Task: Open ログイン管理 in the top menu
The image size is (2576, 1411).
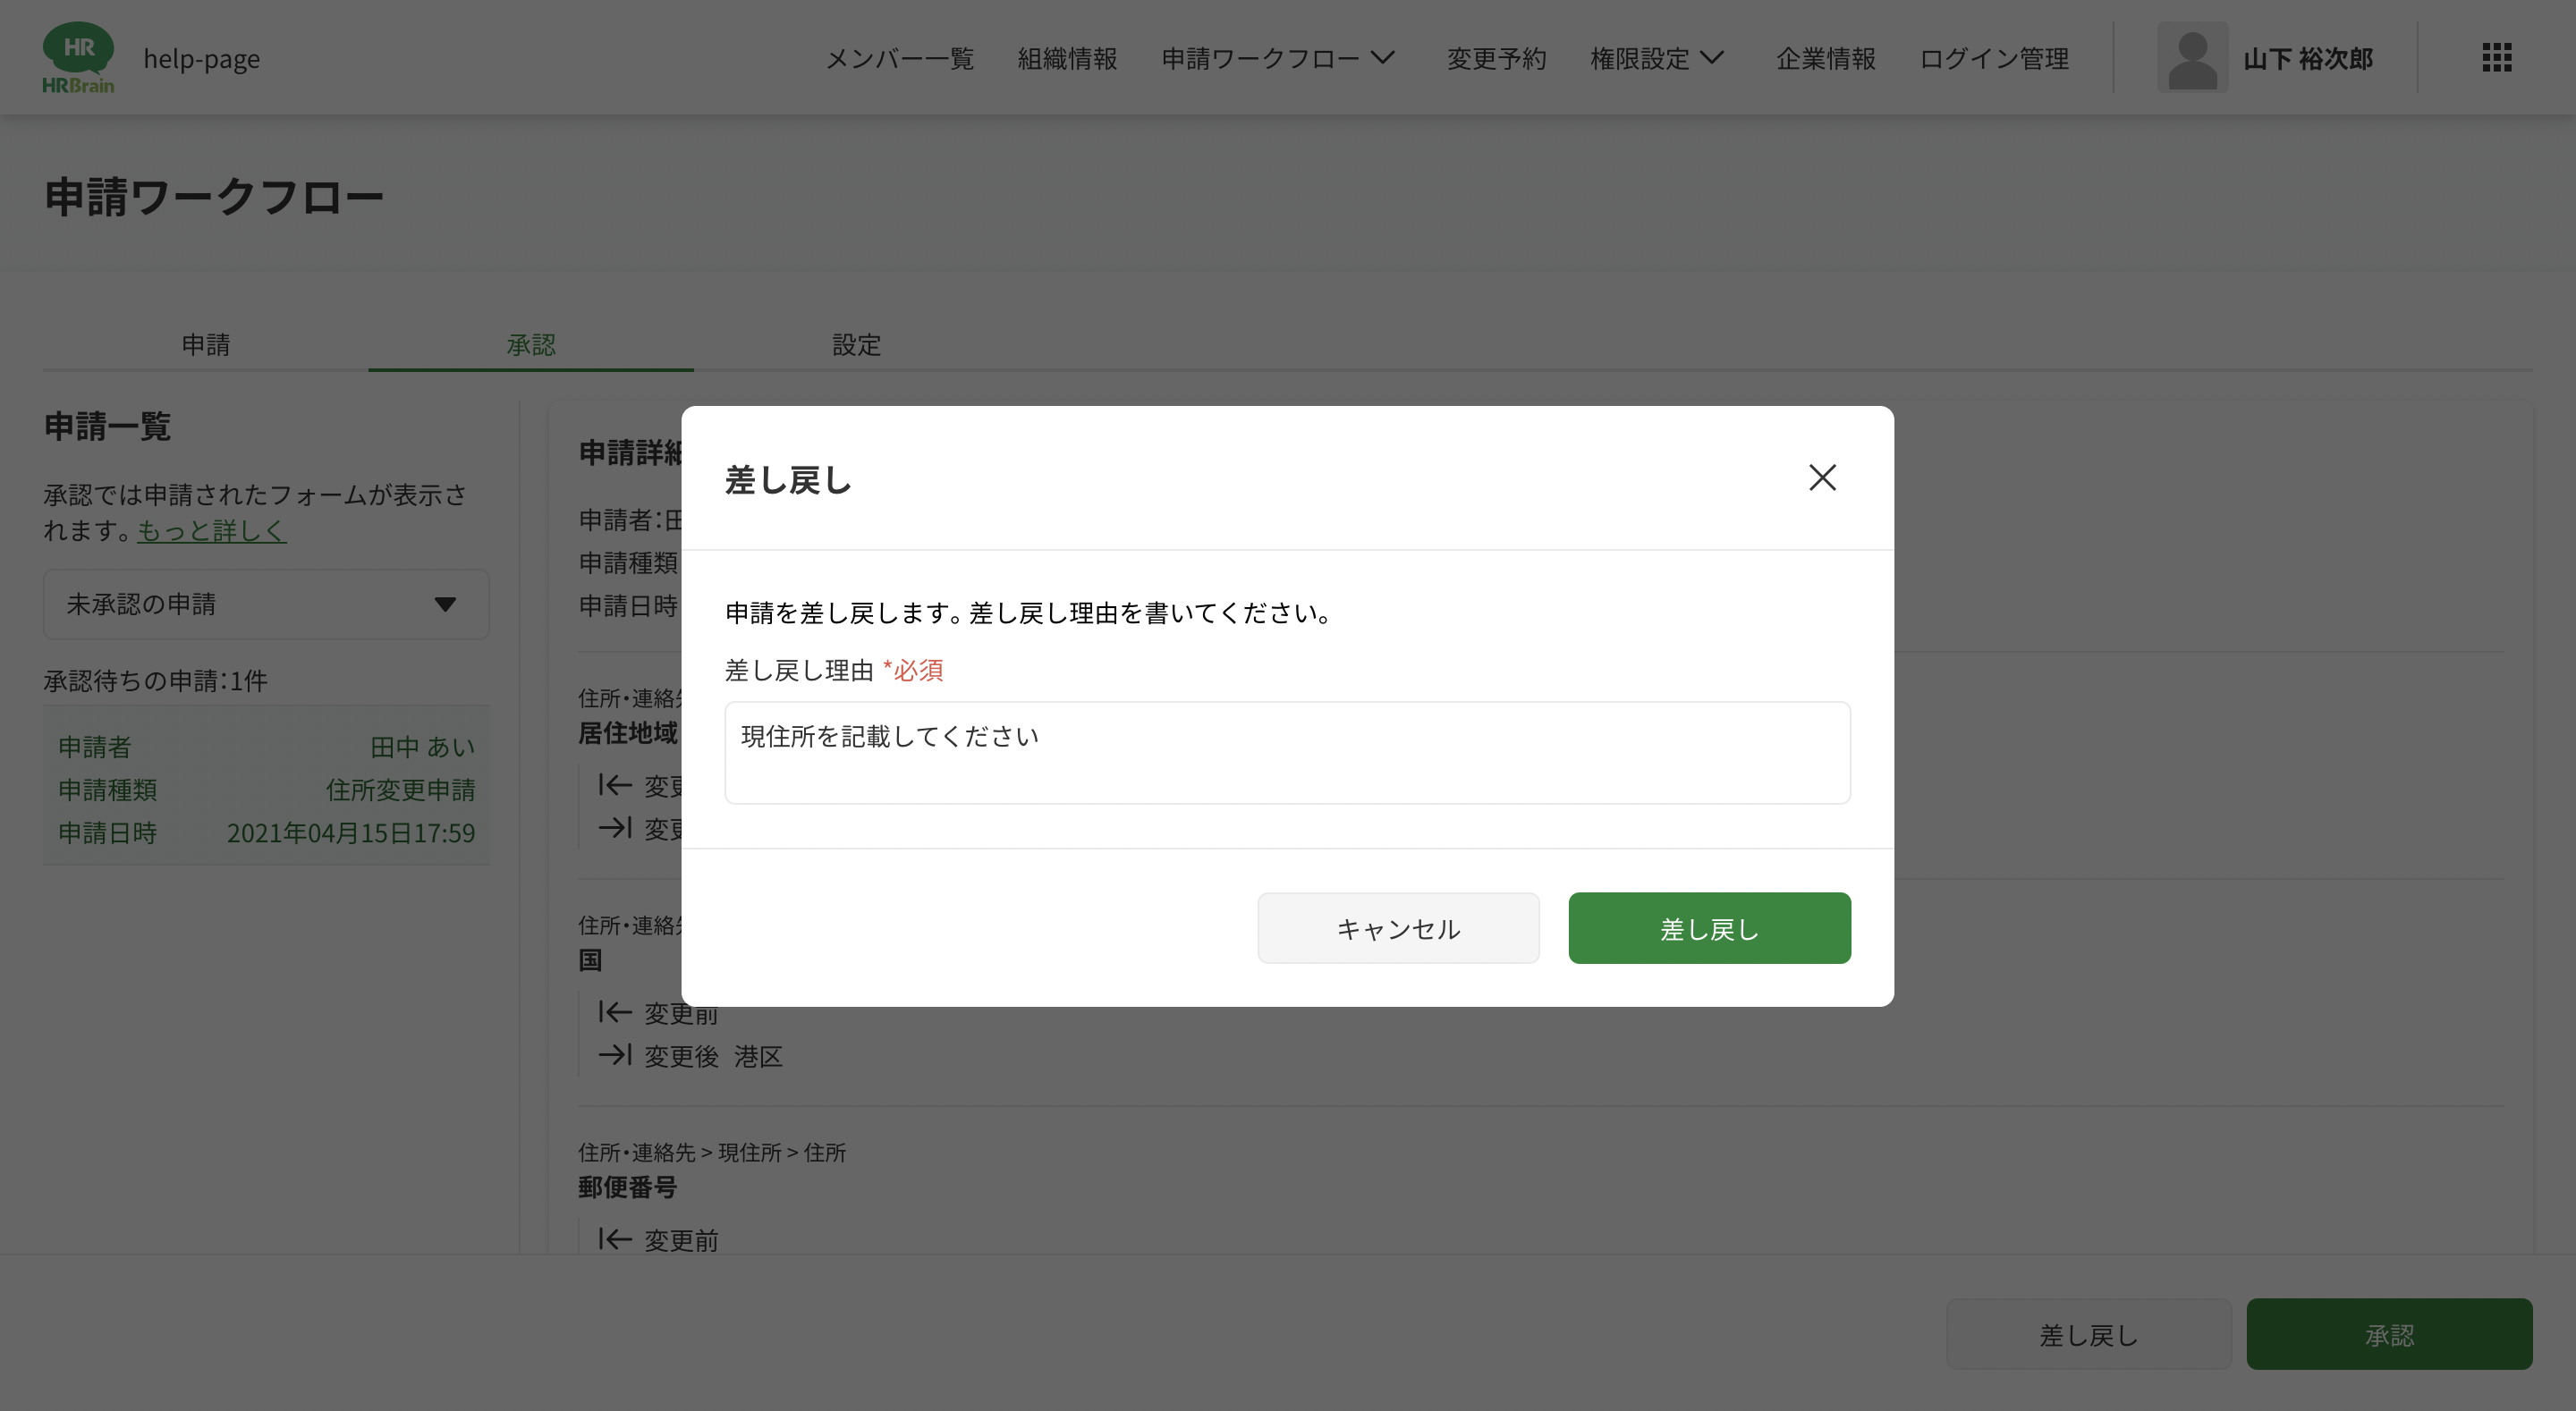Action: pos(1994,59)
